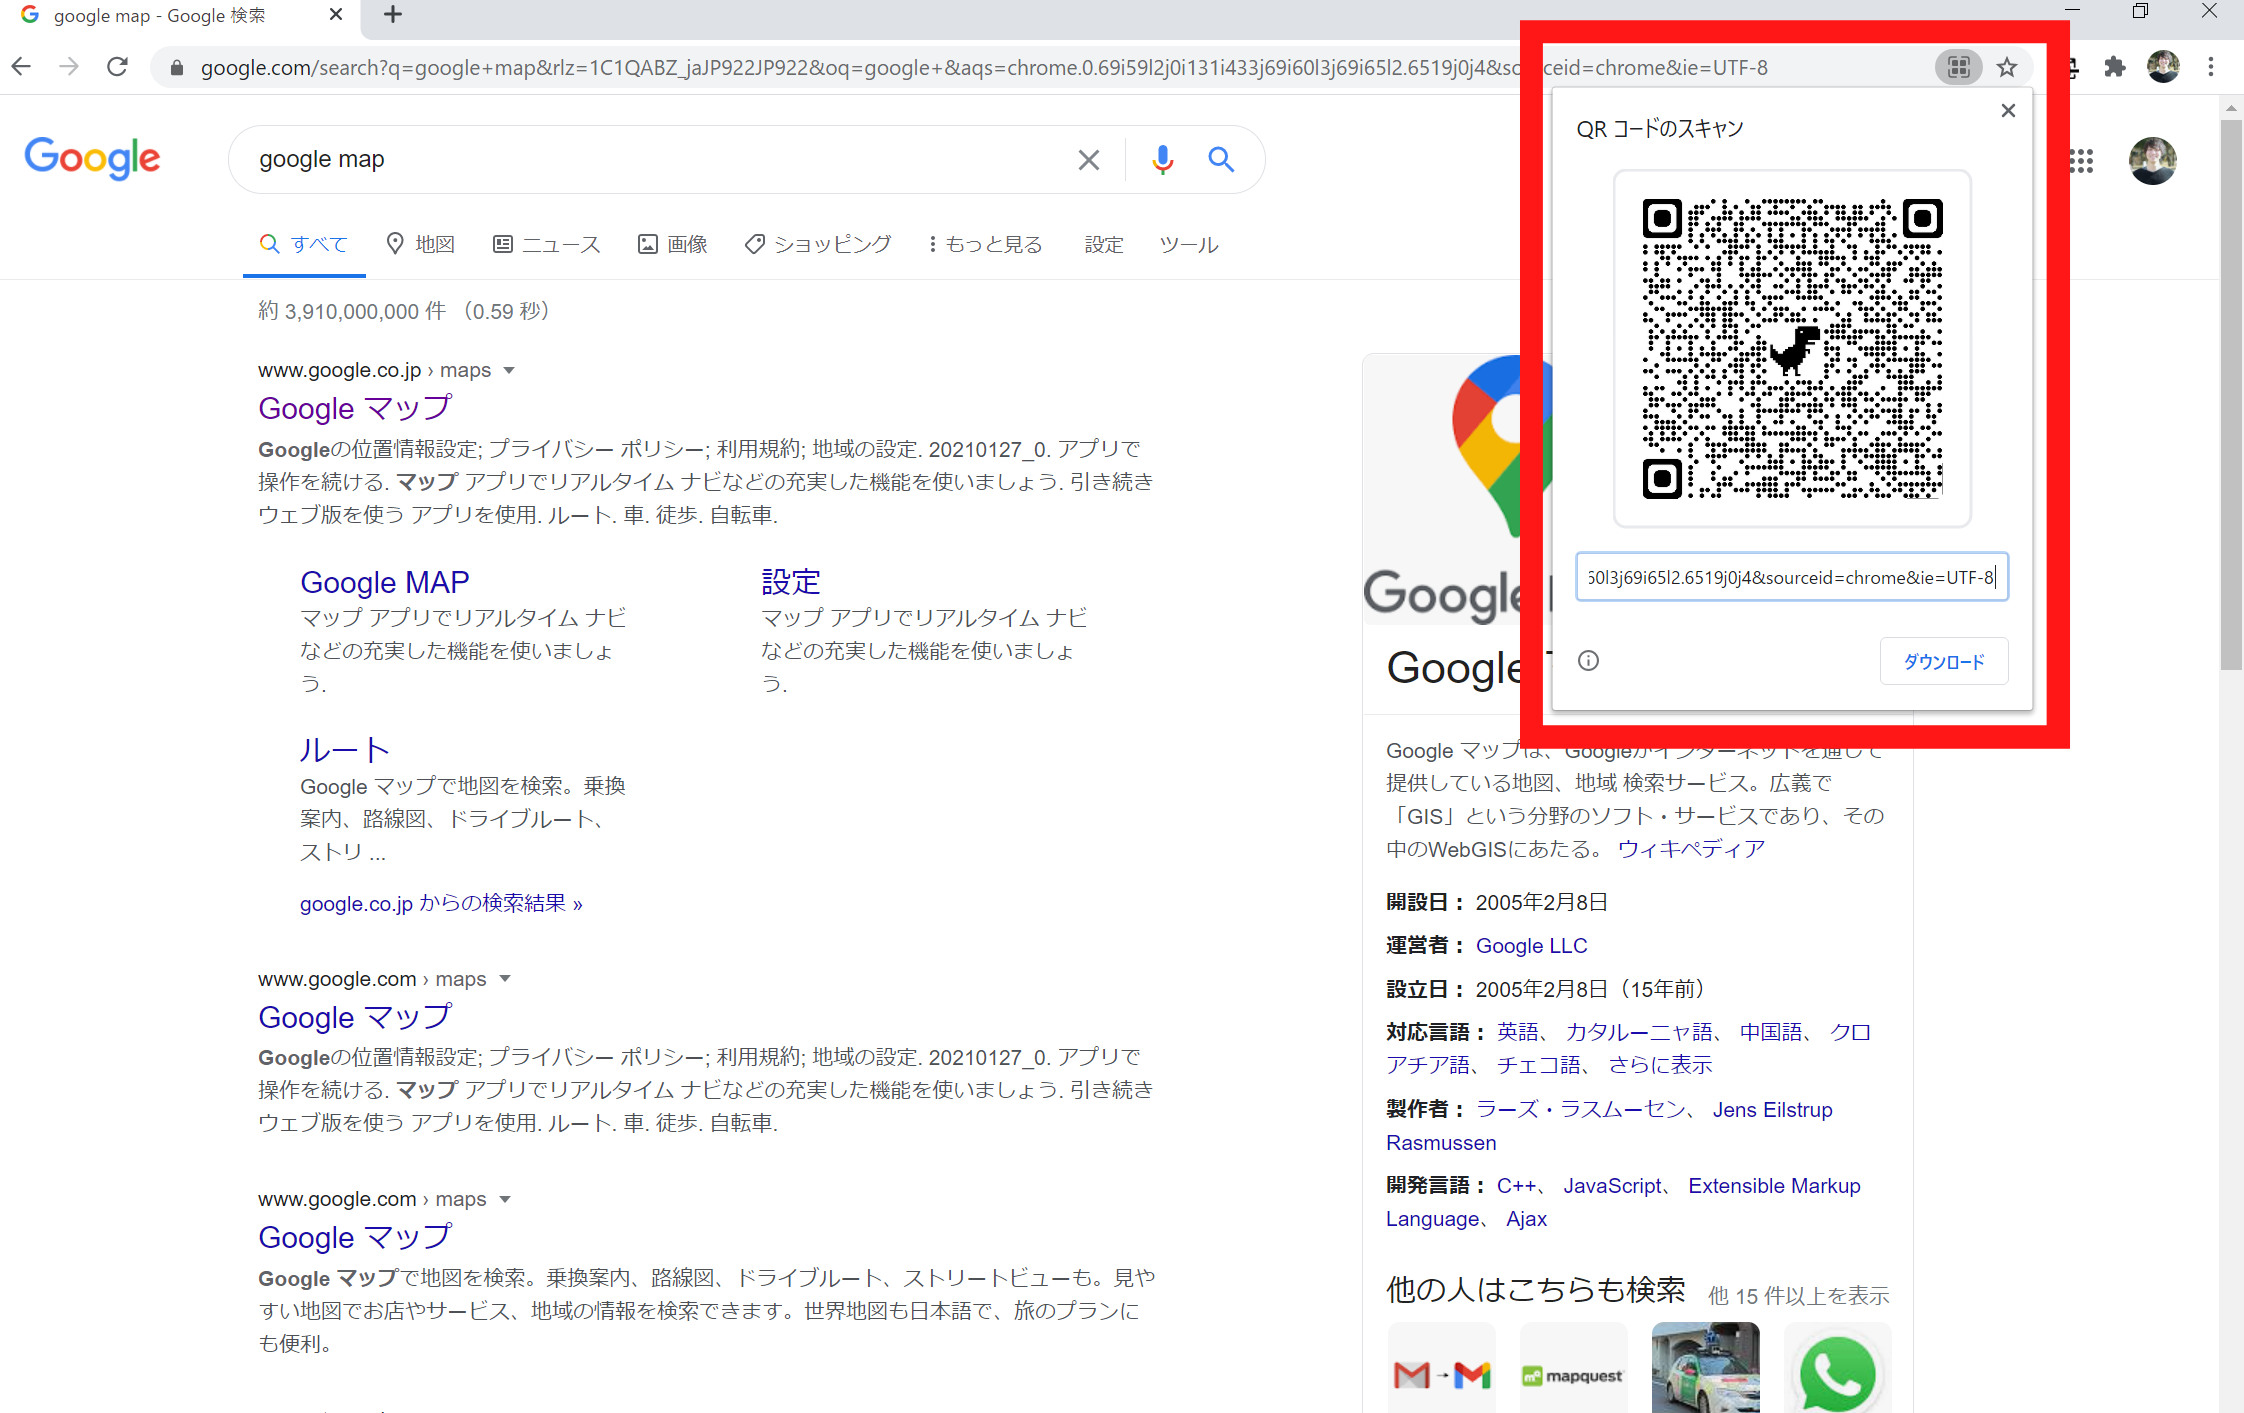The width and height of the screenshot is (2244, 1413).
Task: Expand dropdown arrow of third www.google.com › maps result
Action: [505, 1198]
